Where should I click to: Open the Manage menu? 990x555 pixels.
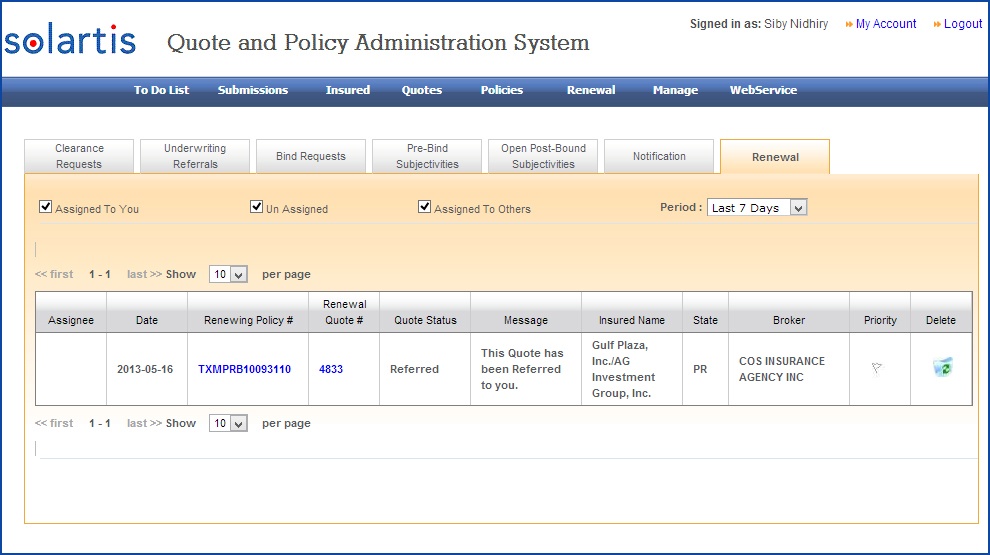[676, 90]
